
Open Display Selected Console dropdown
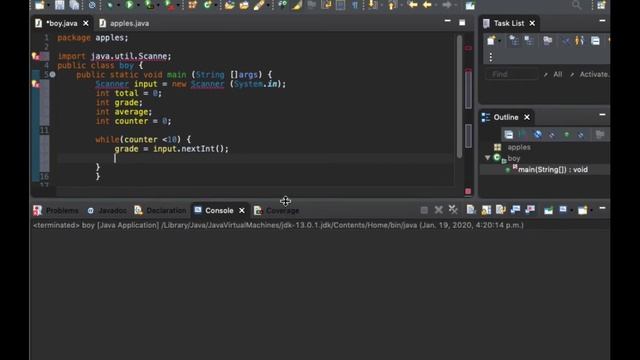point(572,210)
